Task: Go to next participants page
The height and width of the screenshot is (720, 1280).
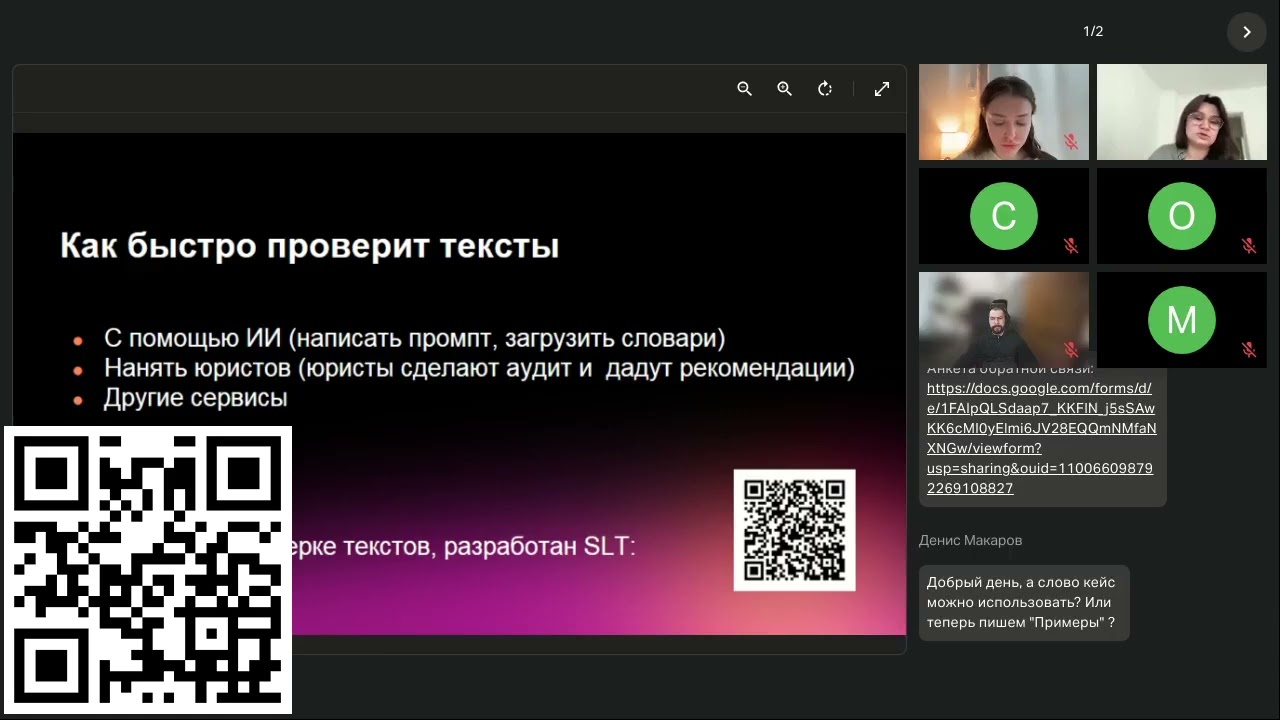Action: [x=1246, y=32]
